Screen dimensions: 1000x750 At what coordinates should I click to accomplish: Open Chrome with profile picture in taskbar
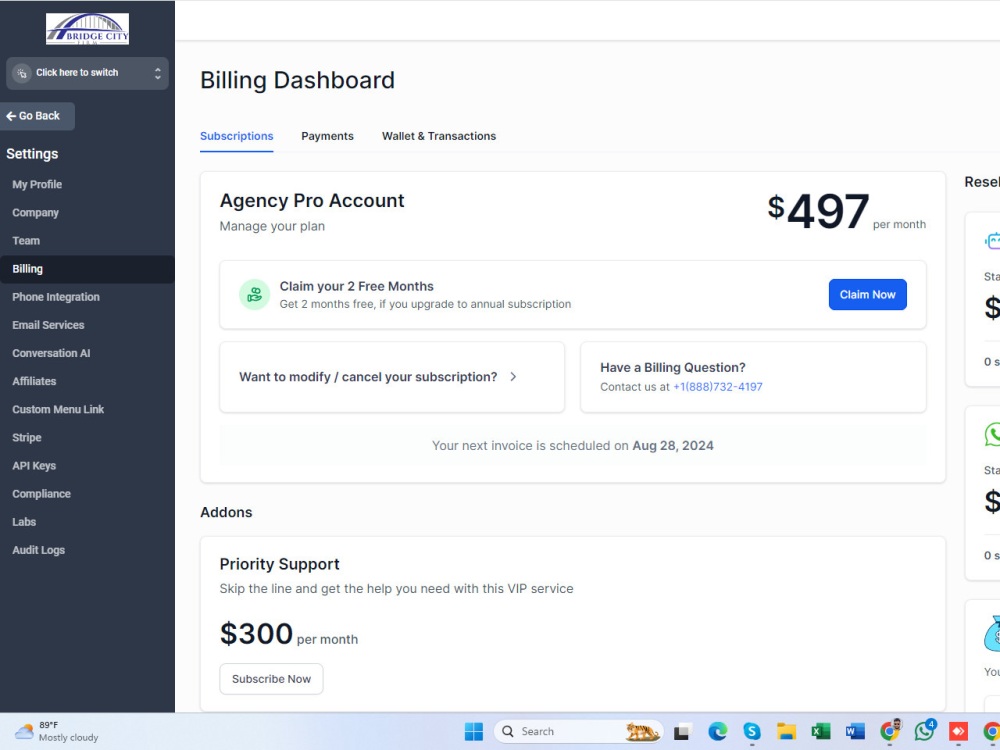pos(890,732)
